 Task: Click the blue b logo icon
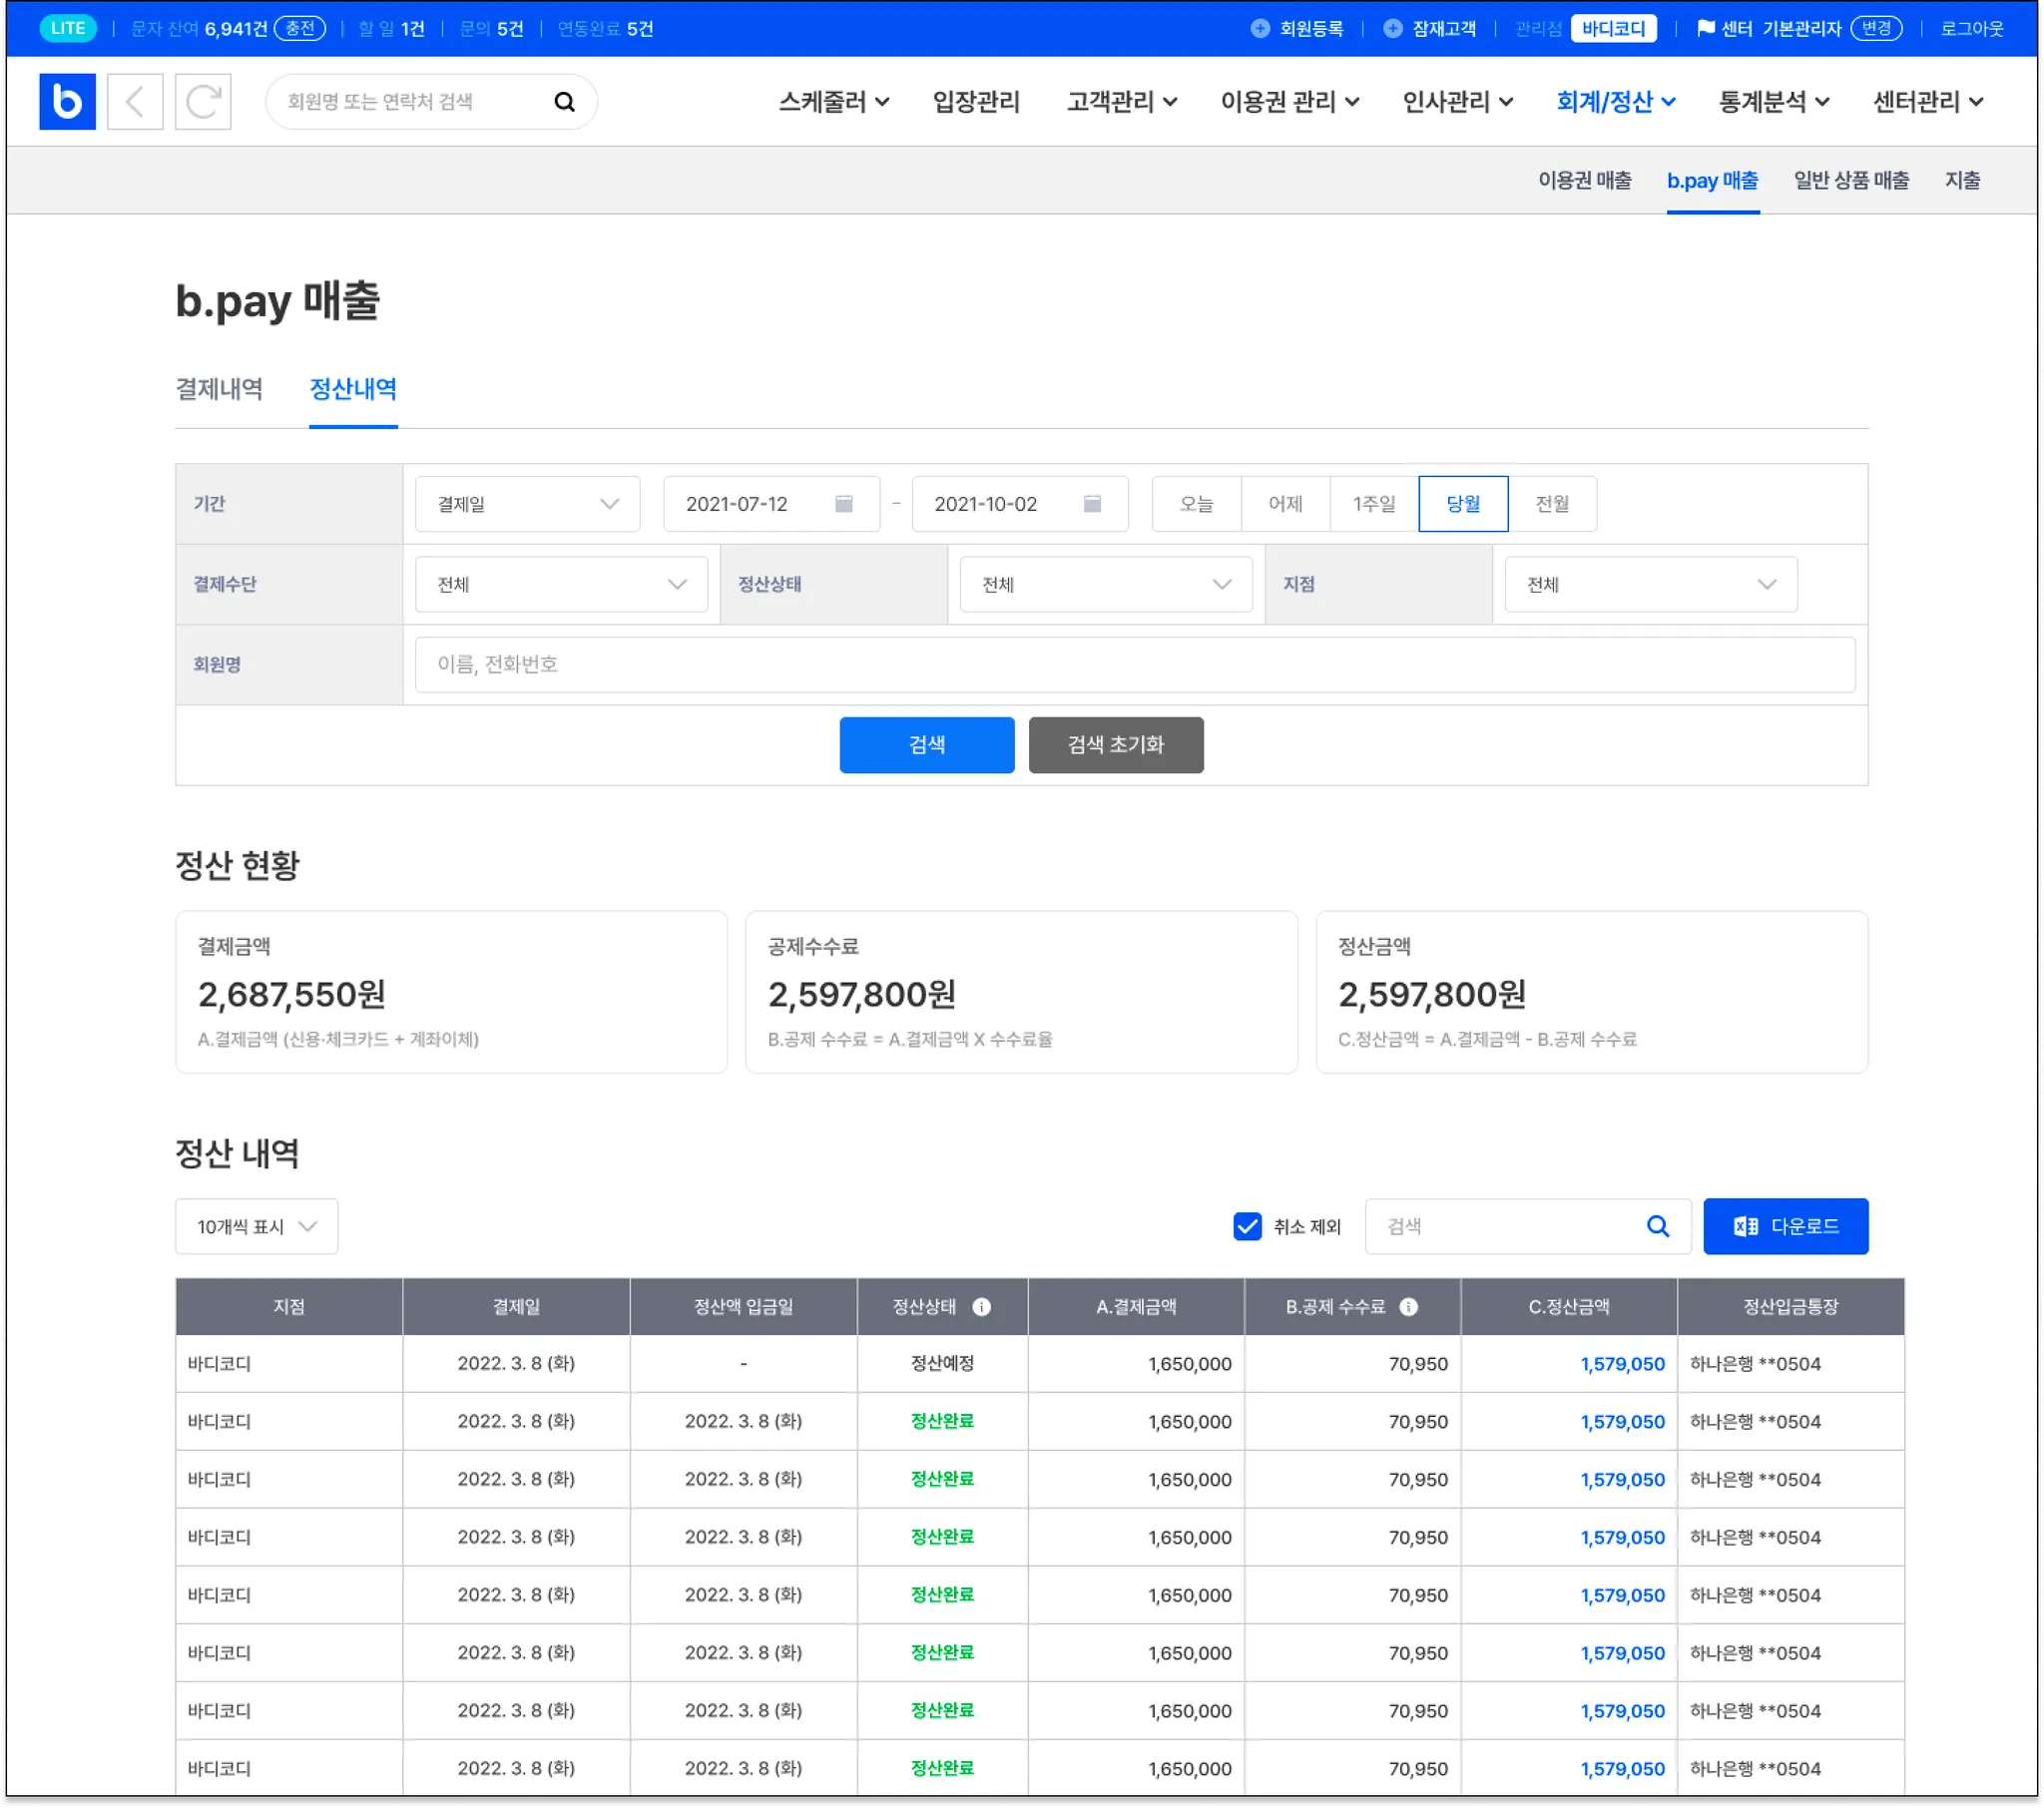(x=67, y=101)
